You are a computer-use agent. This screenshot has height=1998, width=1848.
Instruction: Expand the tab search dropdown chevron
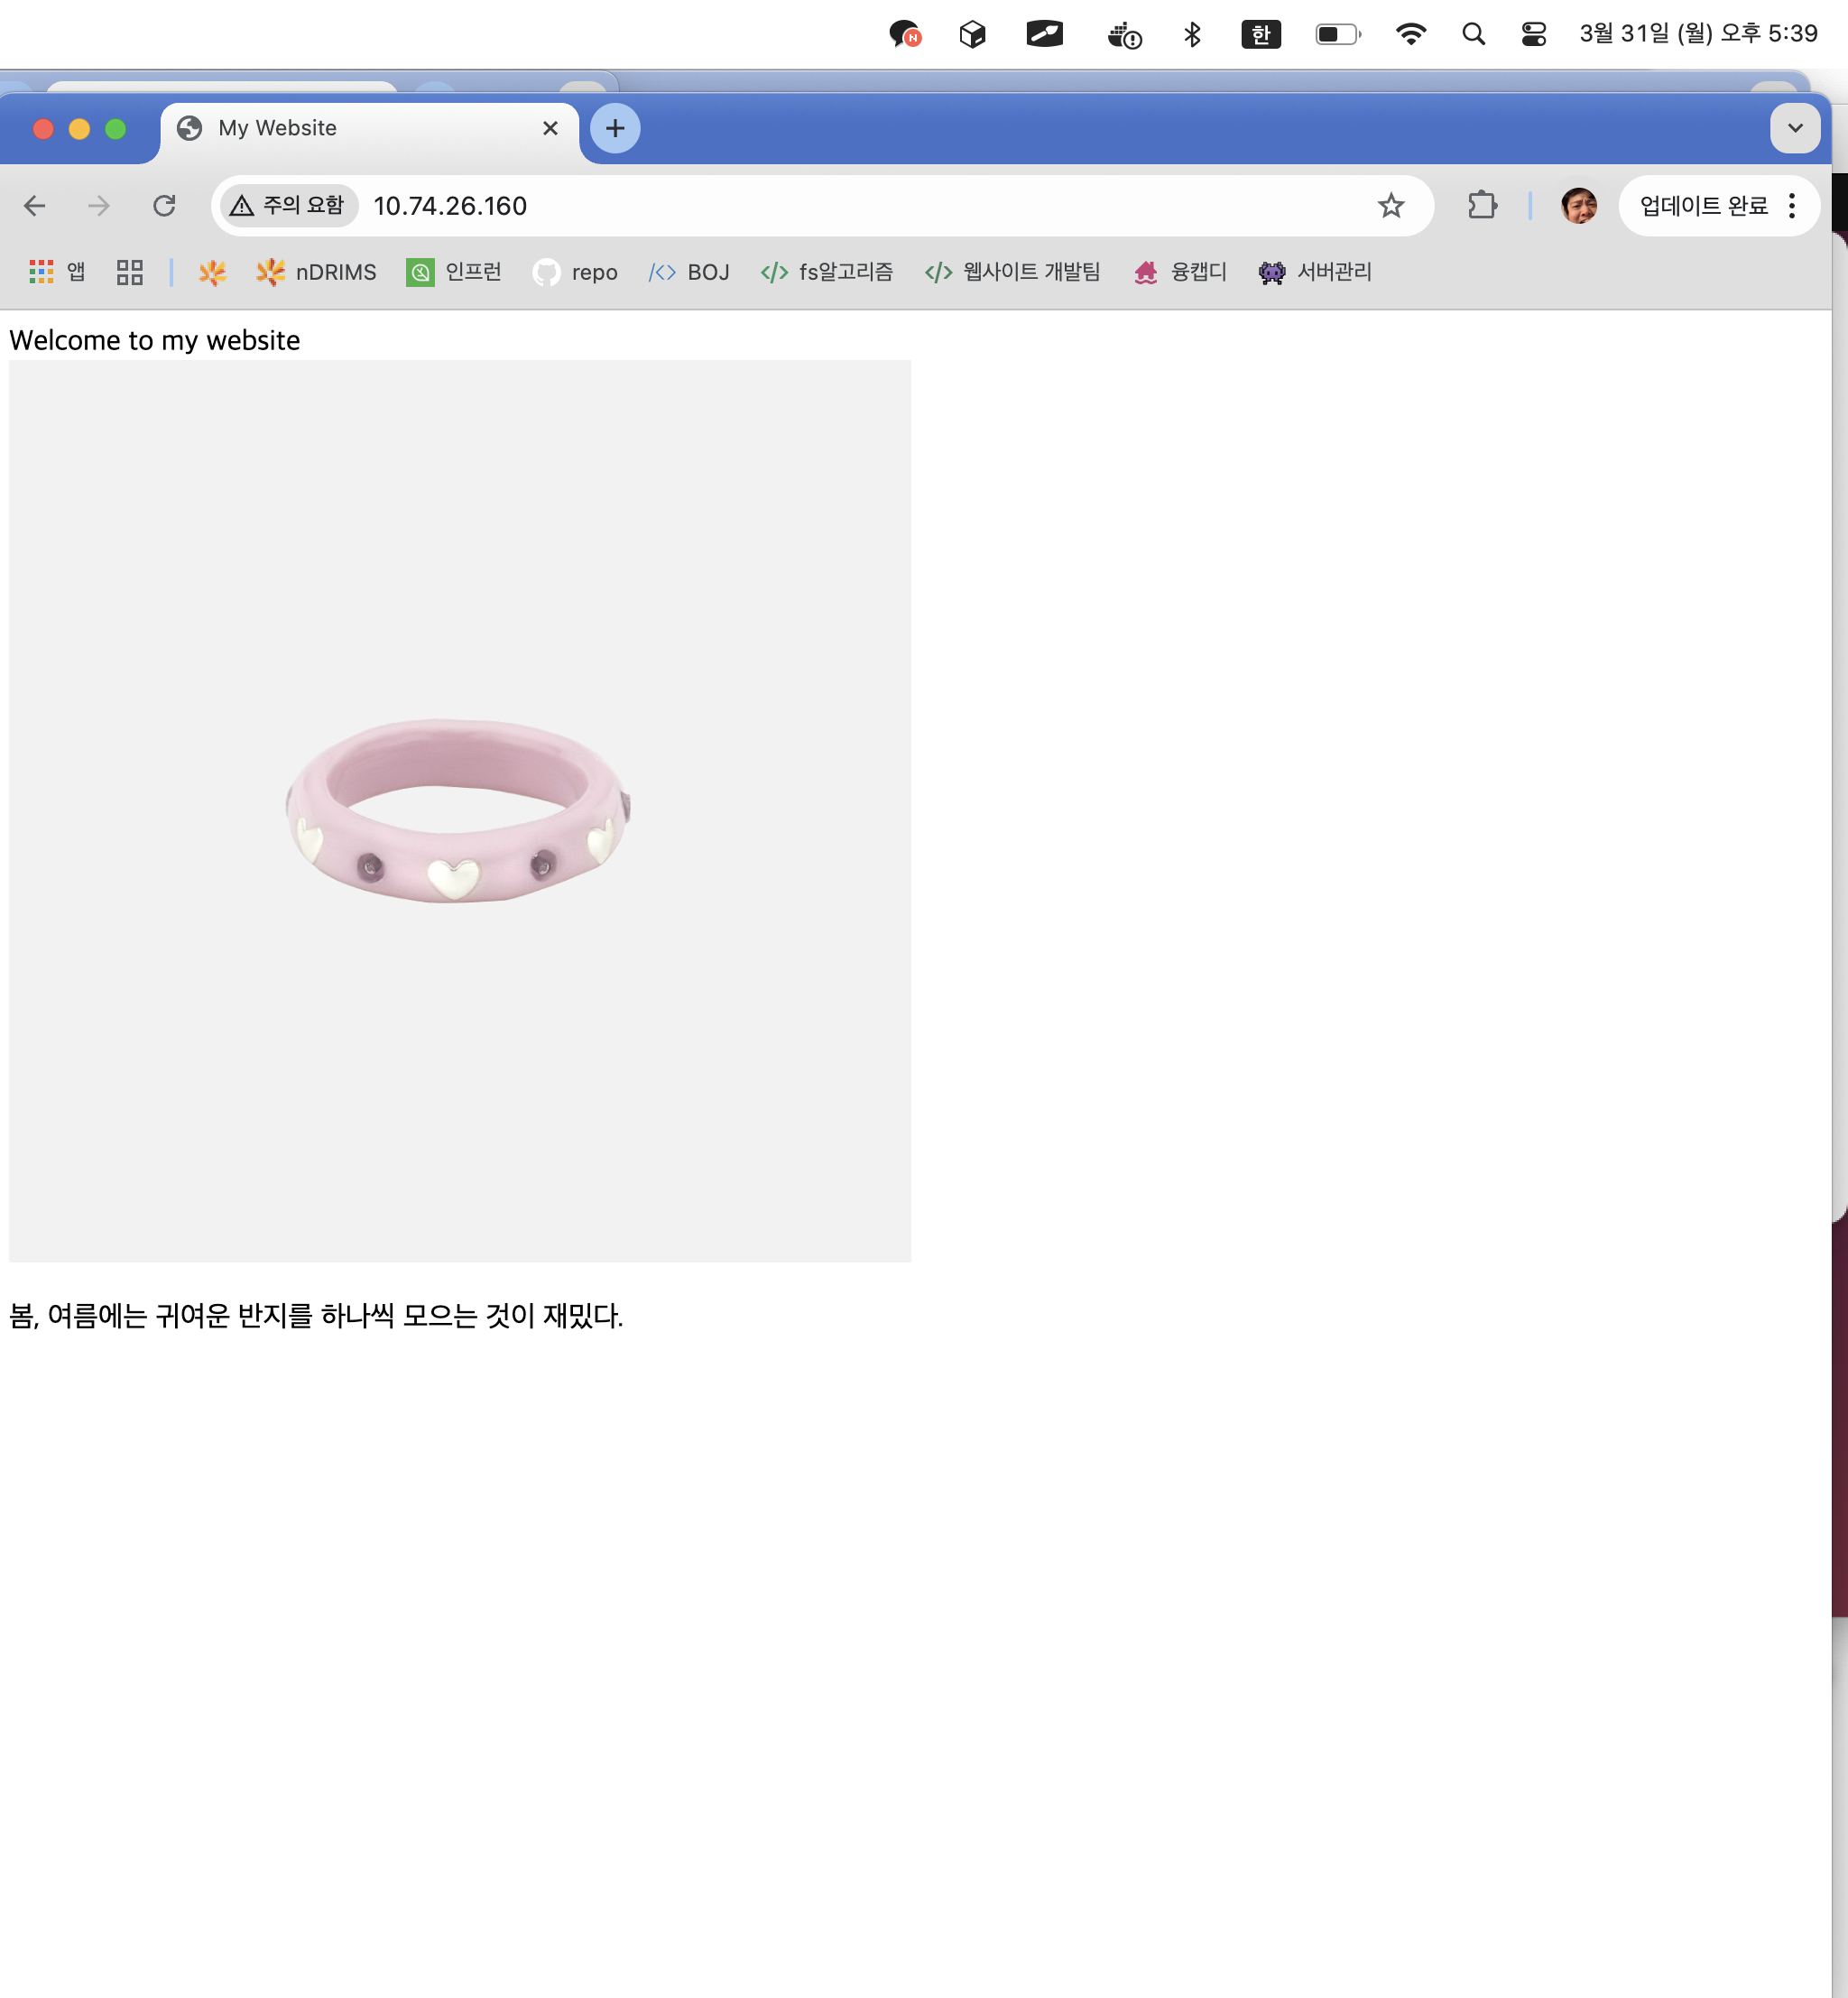pyautogui.click(x=1795, y=128)
